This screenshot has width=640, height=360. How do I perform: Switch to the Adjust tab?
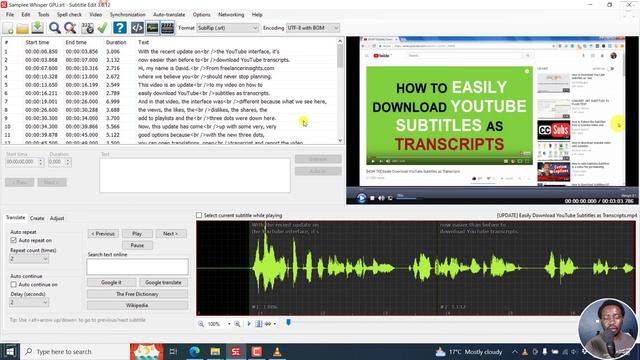[57, 218]
